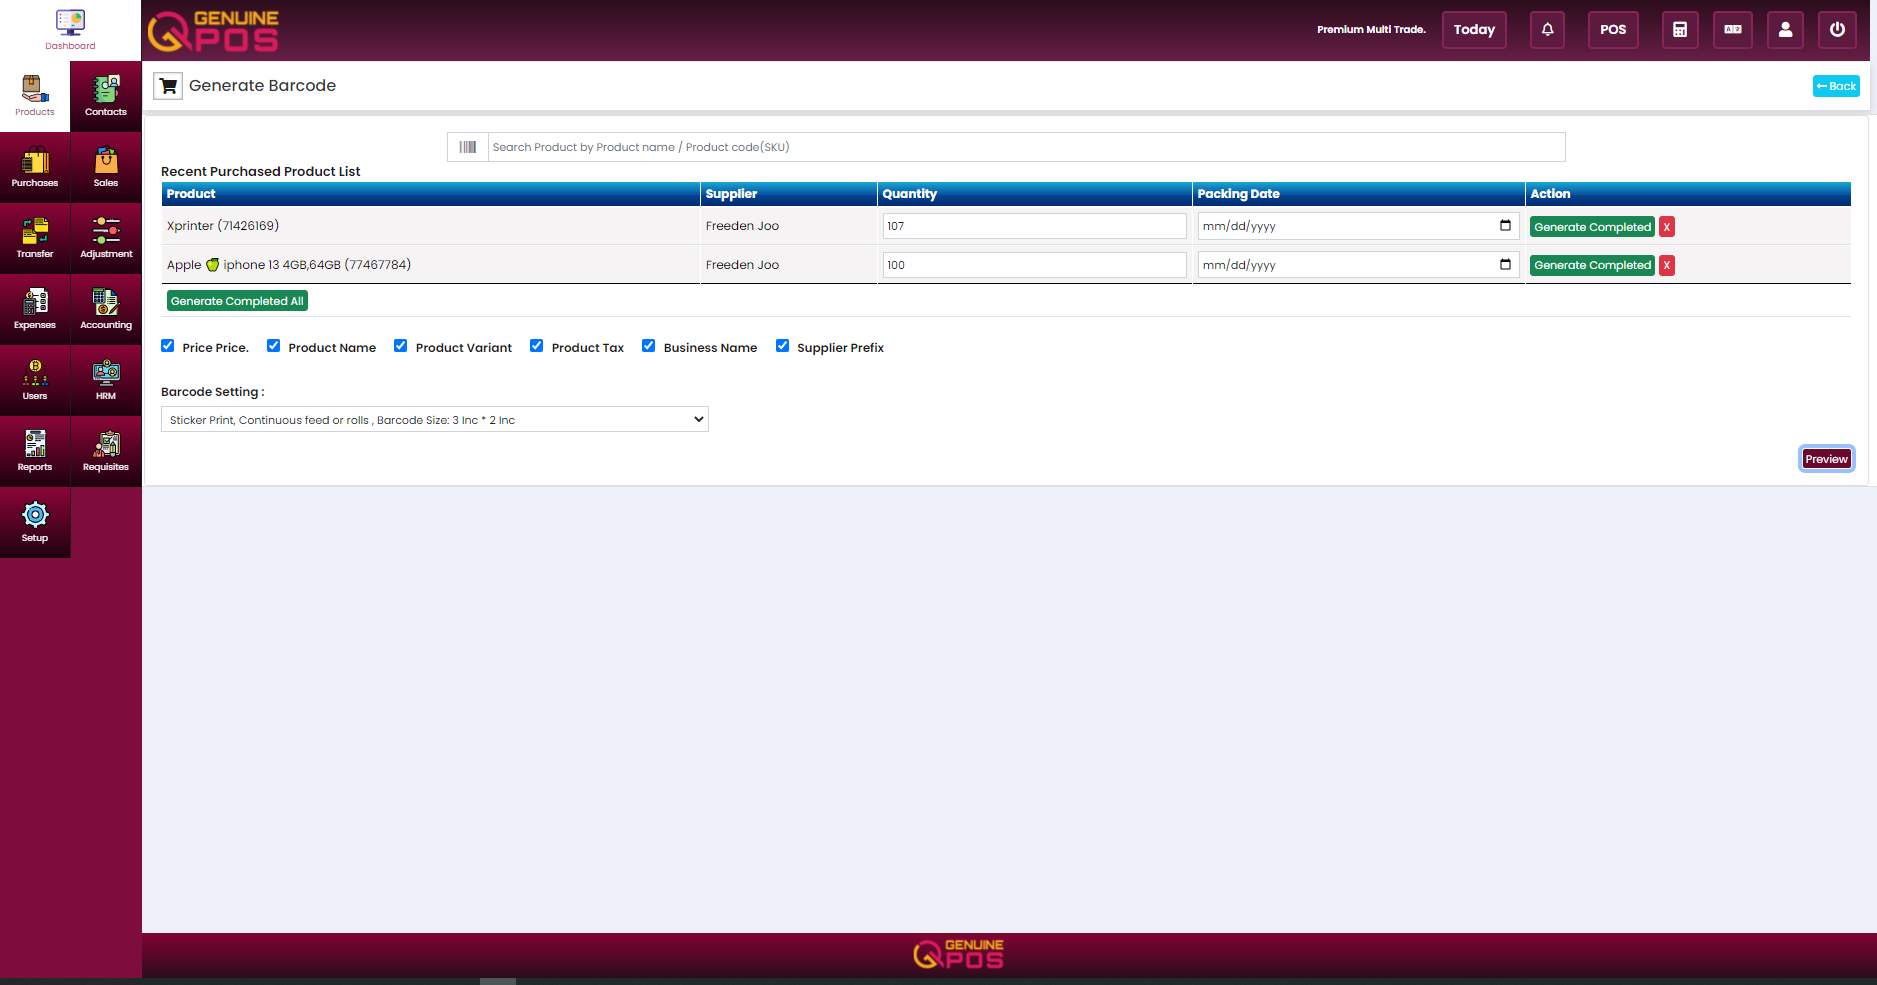Click the Today button in header
Image resolution: width=1877 pixels, height=985 pixels.
(1474, 30)
